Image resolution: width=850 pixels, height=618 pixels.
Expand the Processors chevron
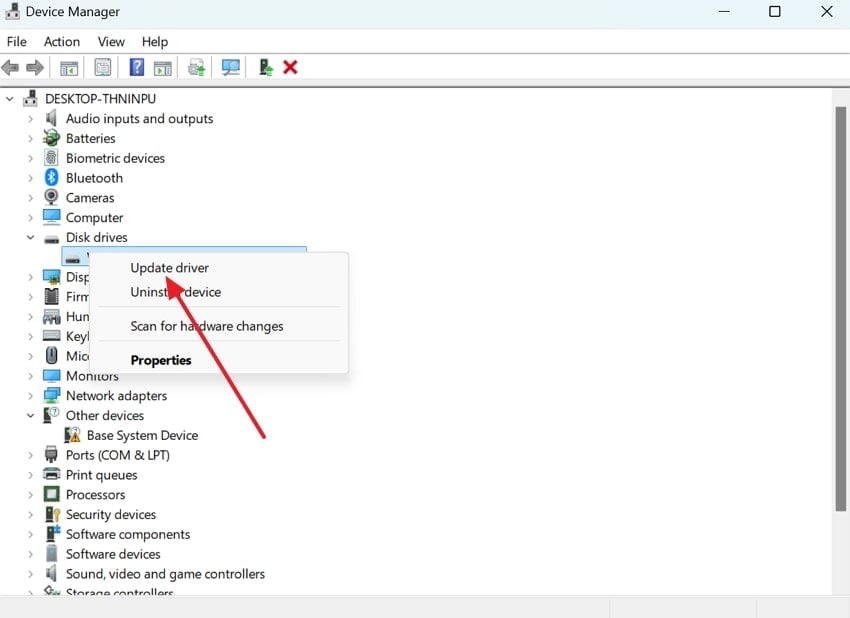coord(30,494)
